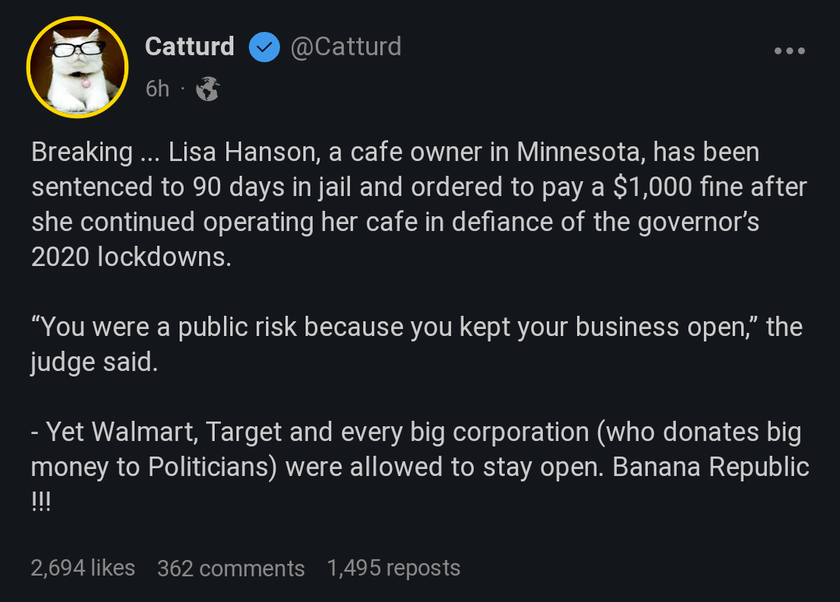Screen dimensions: 840x602
Task: Click the Banana Republic text
Action: coord(710,467)
